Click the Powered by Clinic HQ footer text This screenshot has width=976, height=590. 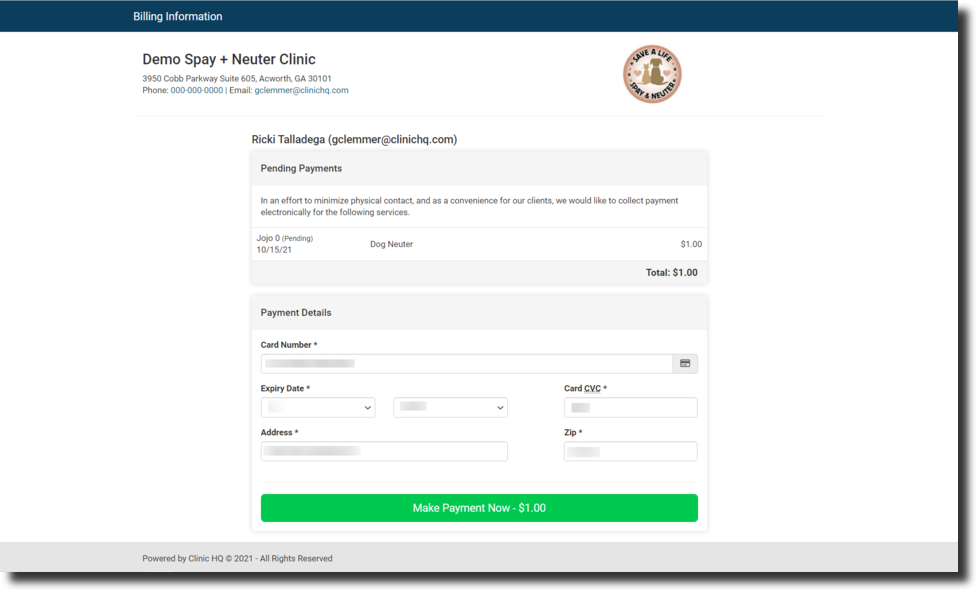click(237, 559)
